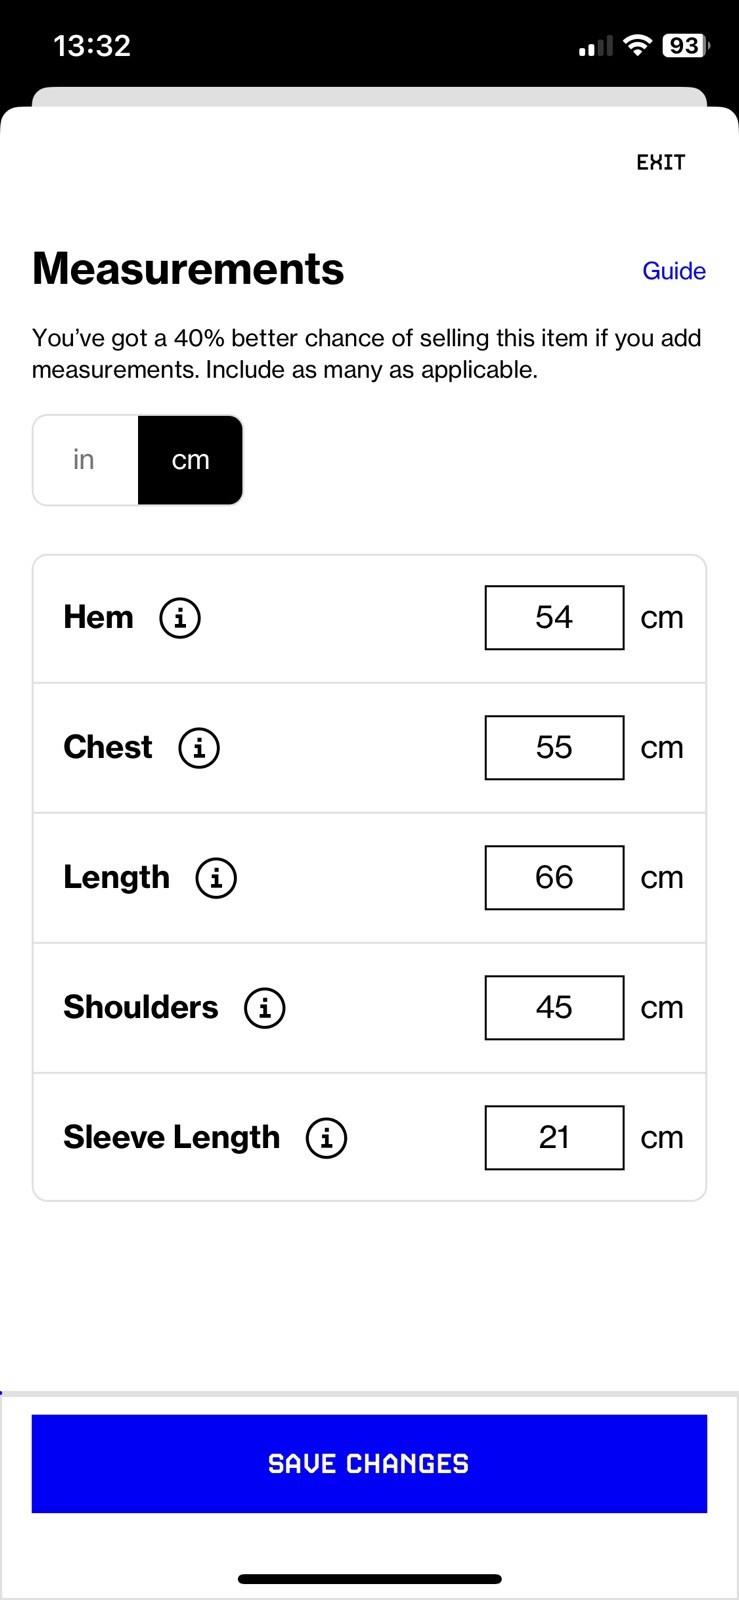Show Shoulders measurement info icon
The width and height of the screenshot is (739, 1600).
tap(265, 1008)
